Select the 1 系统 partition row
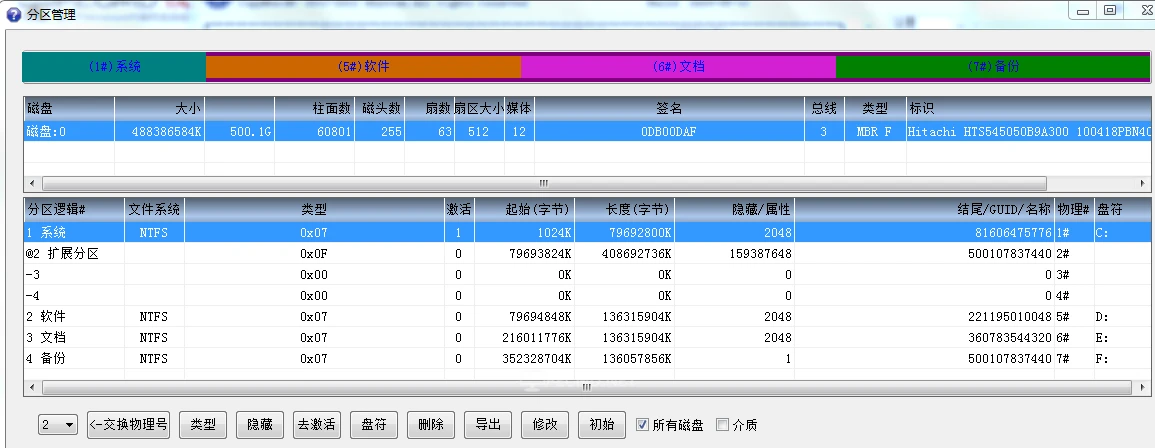Screen dimensions: 1155x448 tap(587, 232)
